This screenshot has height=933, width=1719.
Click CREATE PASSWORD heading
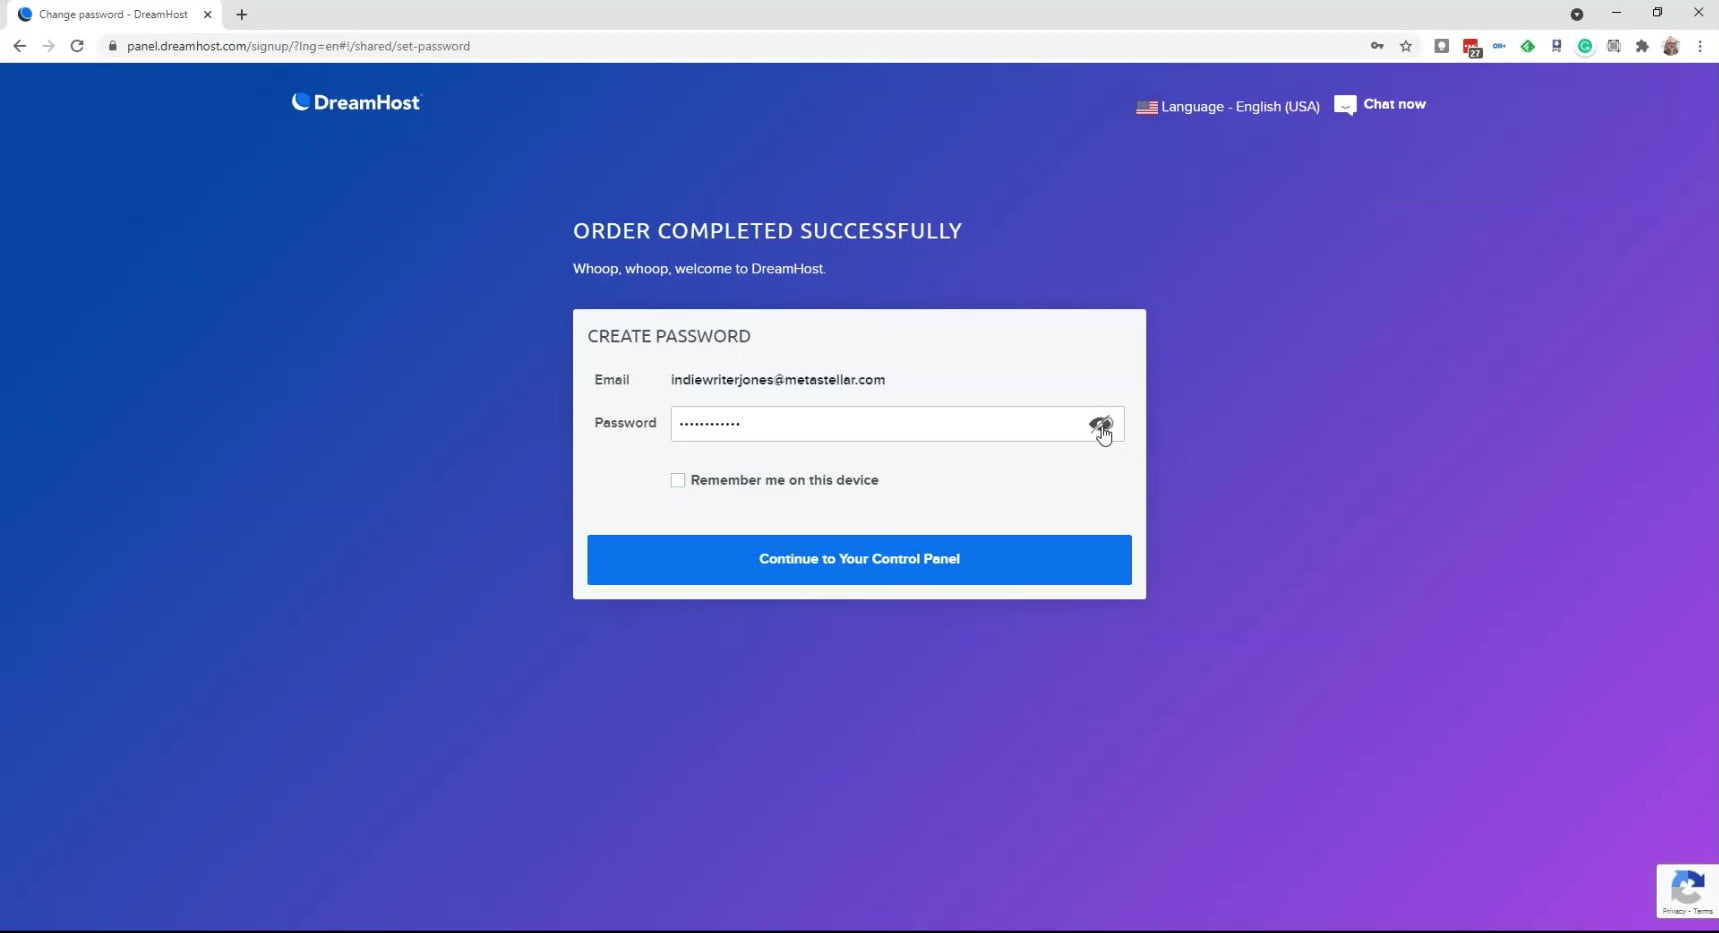669,337
